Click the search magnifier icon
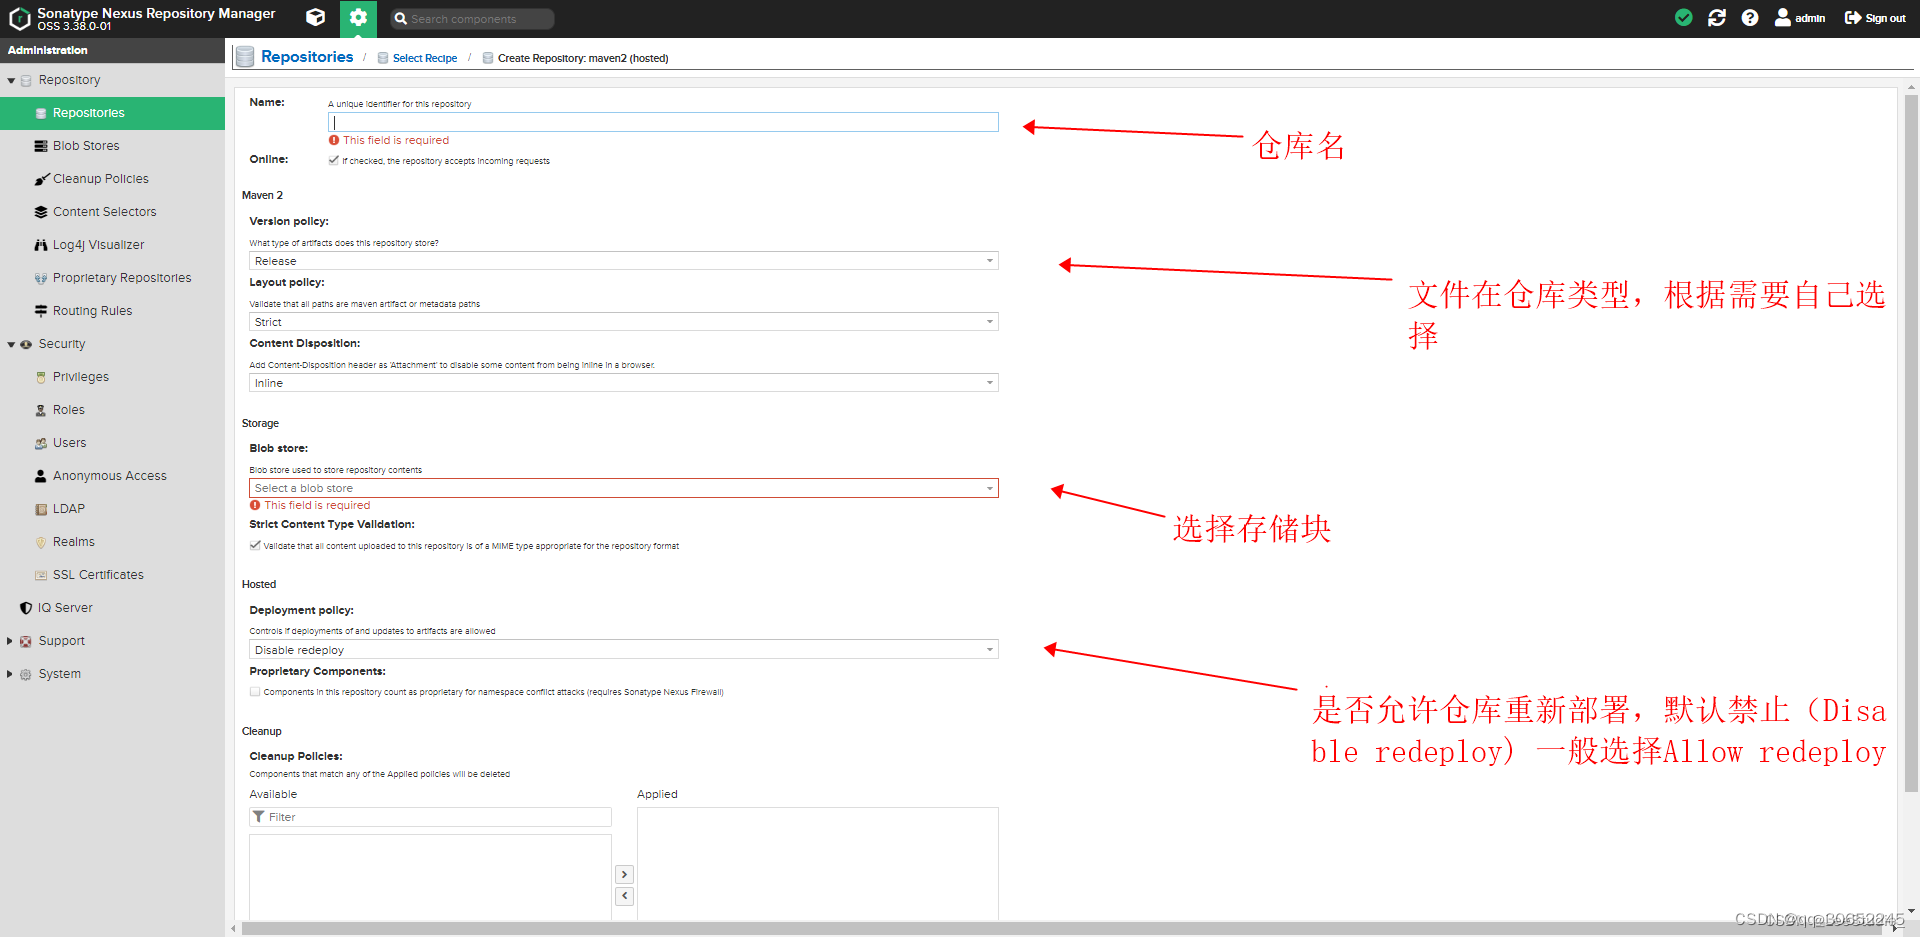 (x=400, y=19)
